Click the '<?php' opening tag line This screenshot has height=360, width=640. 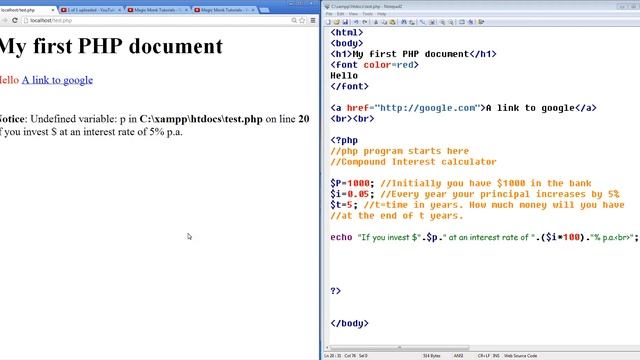click(x=344, y=140)
